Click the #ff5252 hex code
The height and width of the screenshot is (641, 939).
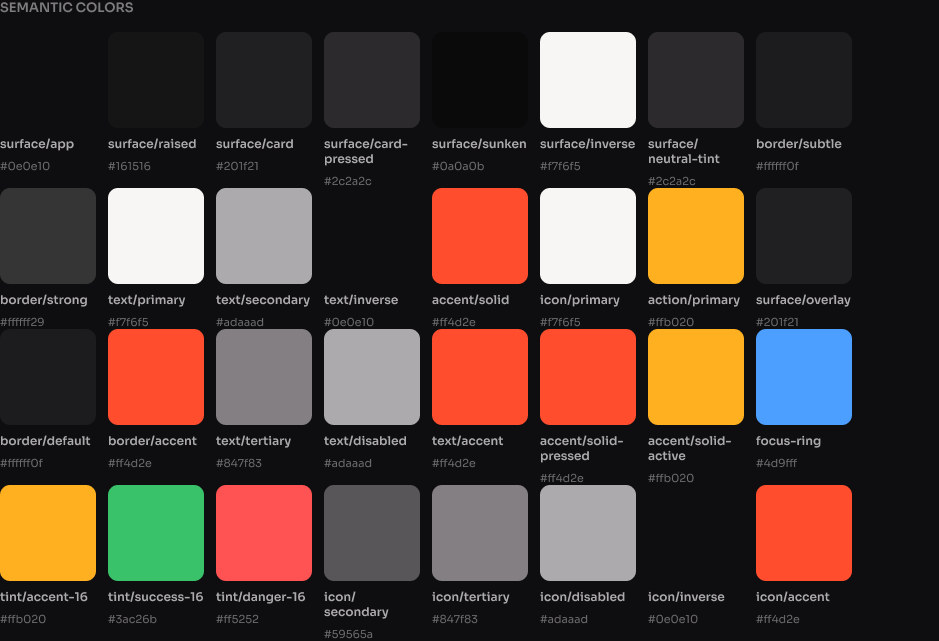(237, 619)
